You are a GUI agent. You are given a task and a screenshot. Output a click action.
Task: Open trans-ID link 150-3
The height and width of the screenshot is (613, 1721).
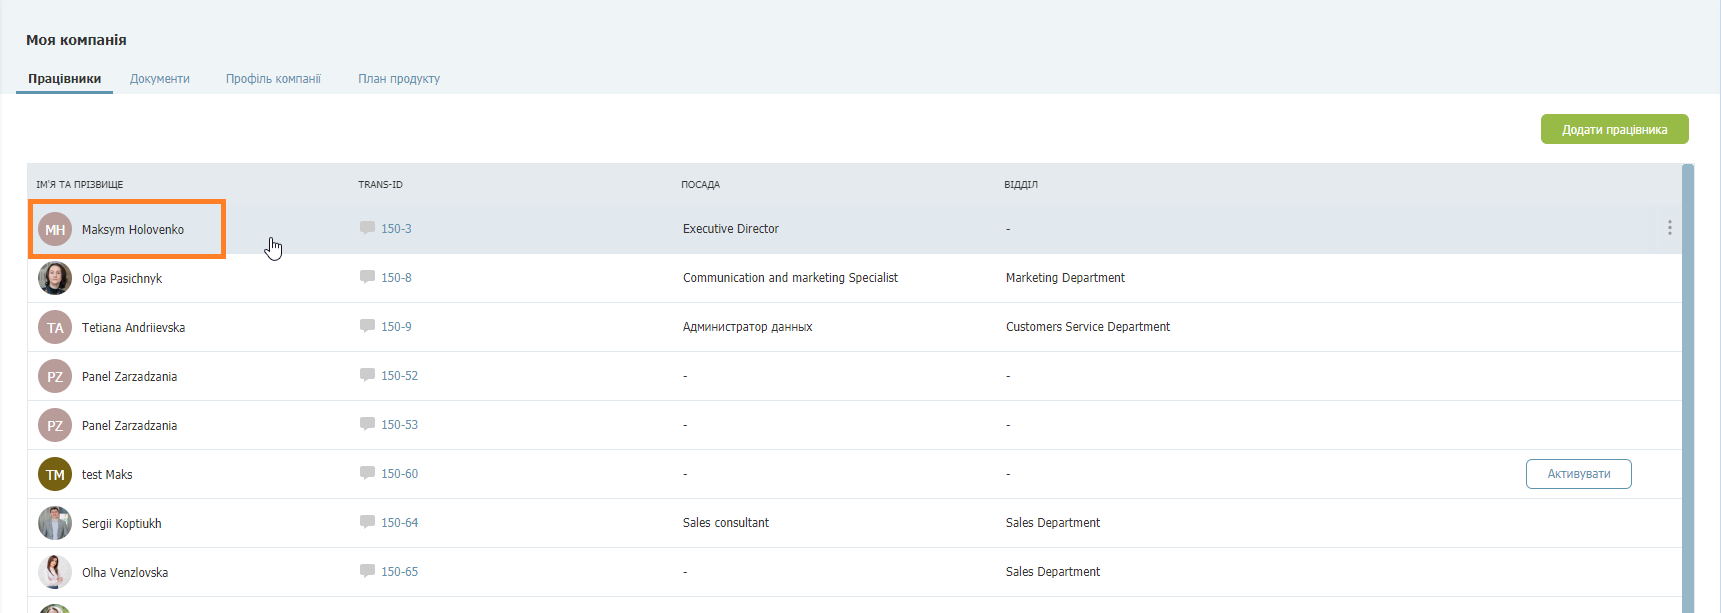point(396,229)
